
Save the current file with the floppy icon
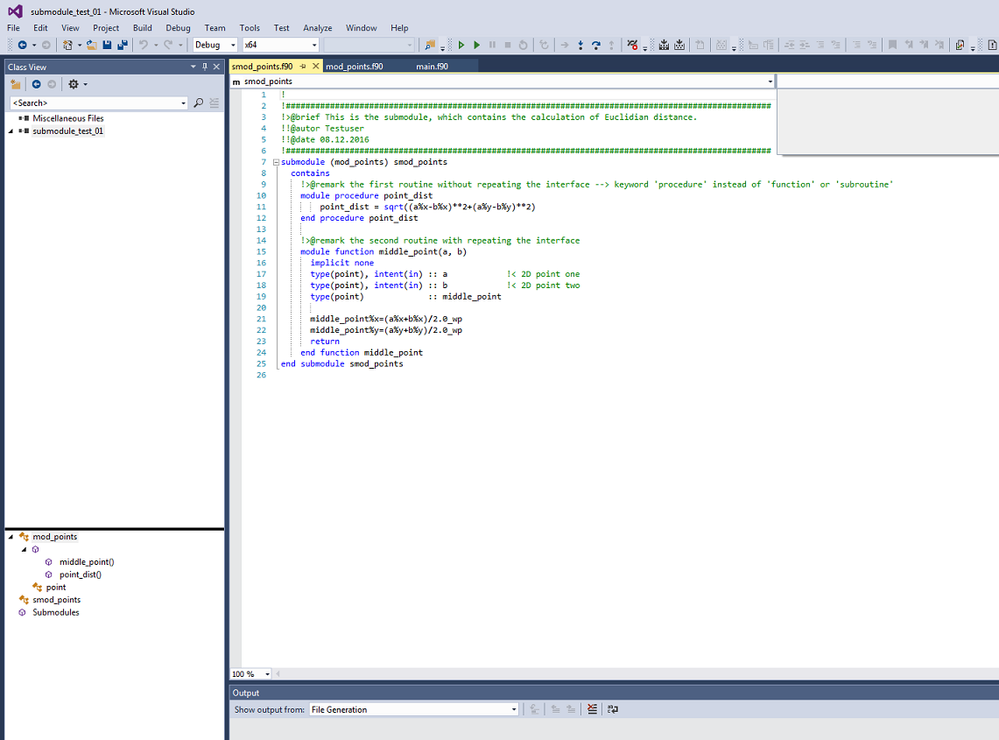pyautogui.click(x=107, y=45)
